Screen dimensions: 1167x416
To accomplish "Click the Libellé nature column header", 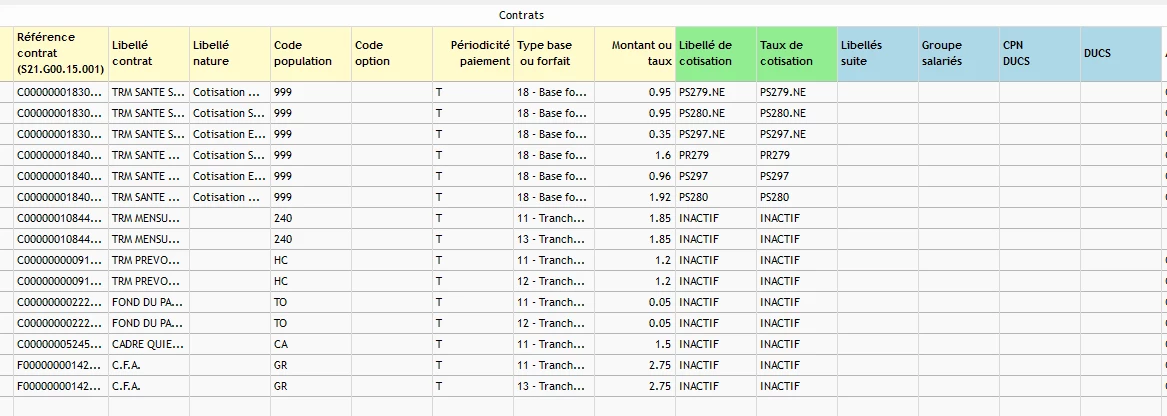I will click(x=229, y=53).
